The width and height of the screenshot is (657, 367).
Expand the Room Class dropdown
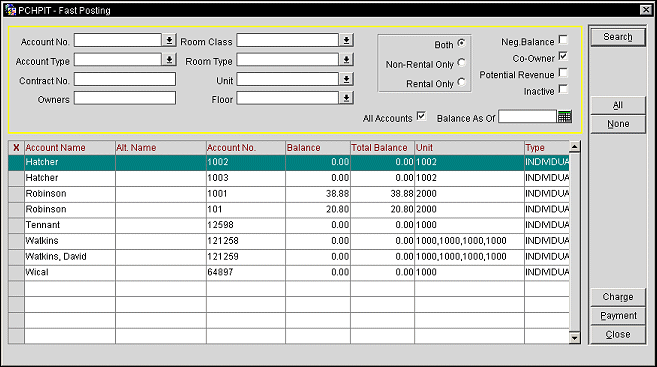346,40
